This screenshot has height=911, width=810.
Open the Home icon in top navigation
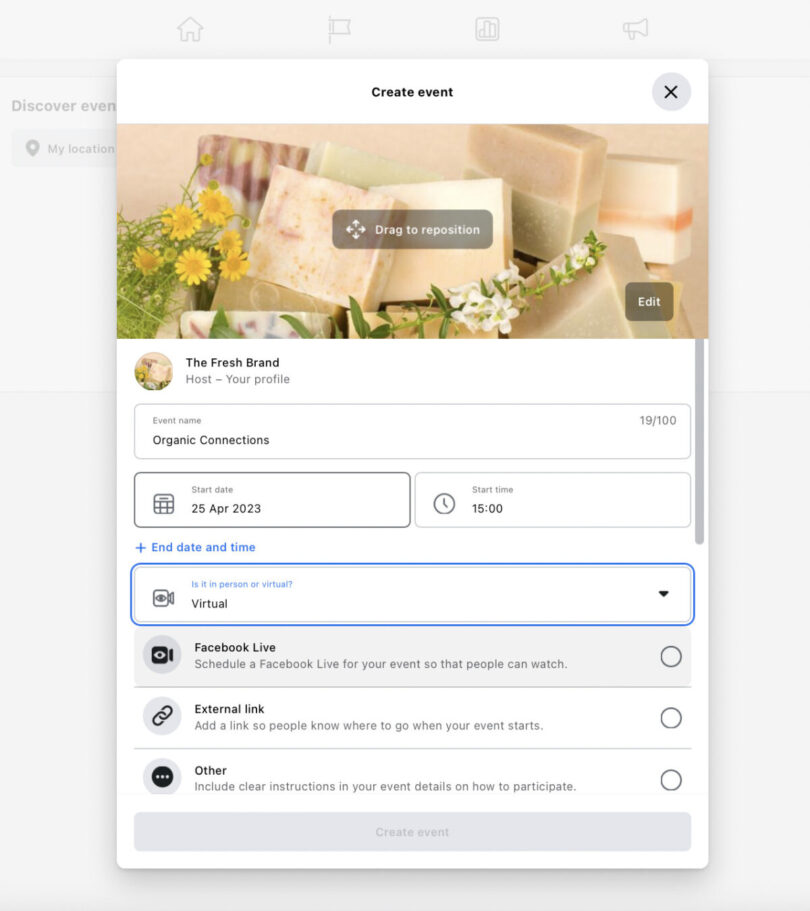pyautogui.click(x=190, y=30)
